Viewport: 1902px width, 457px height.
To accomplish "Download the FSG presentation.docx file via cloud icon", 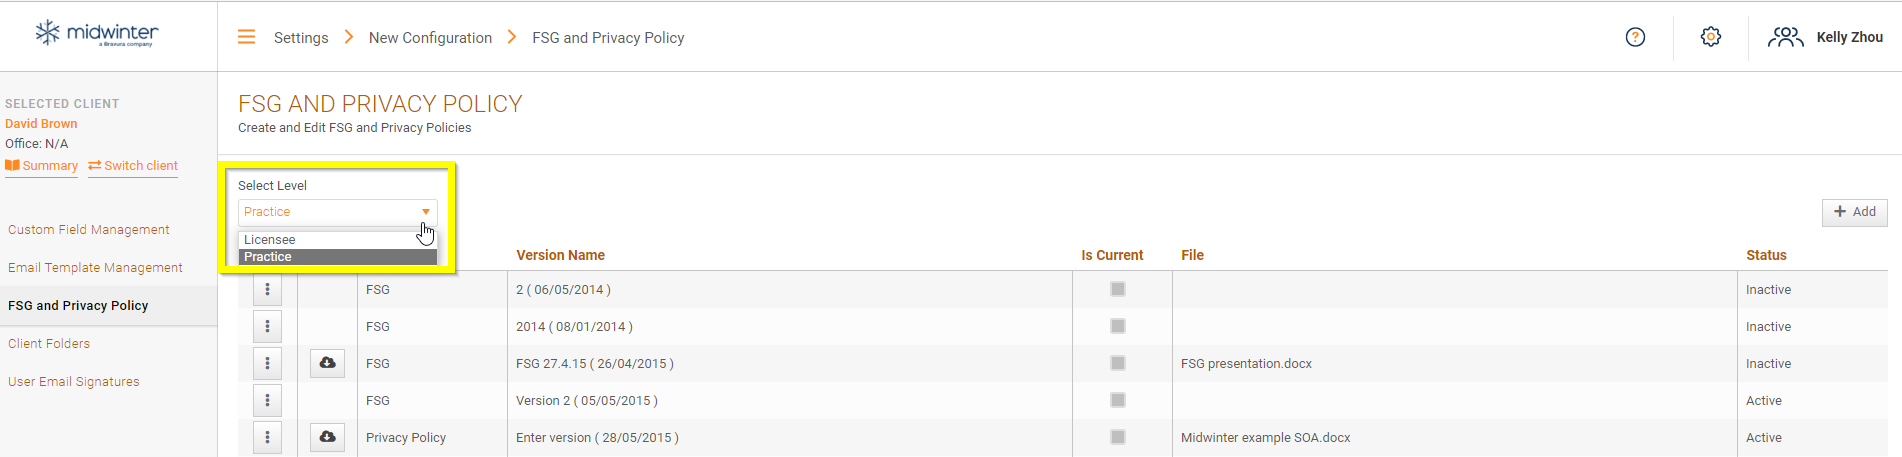I will click(327, 363).
